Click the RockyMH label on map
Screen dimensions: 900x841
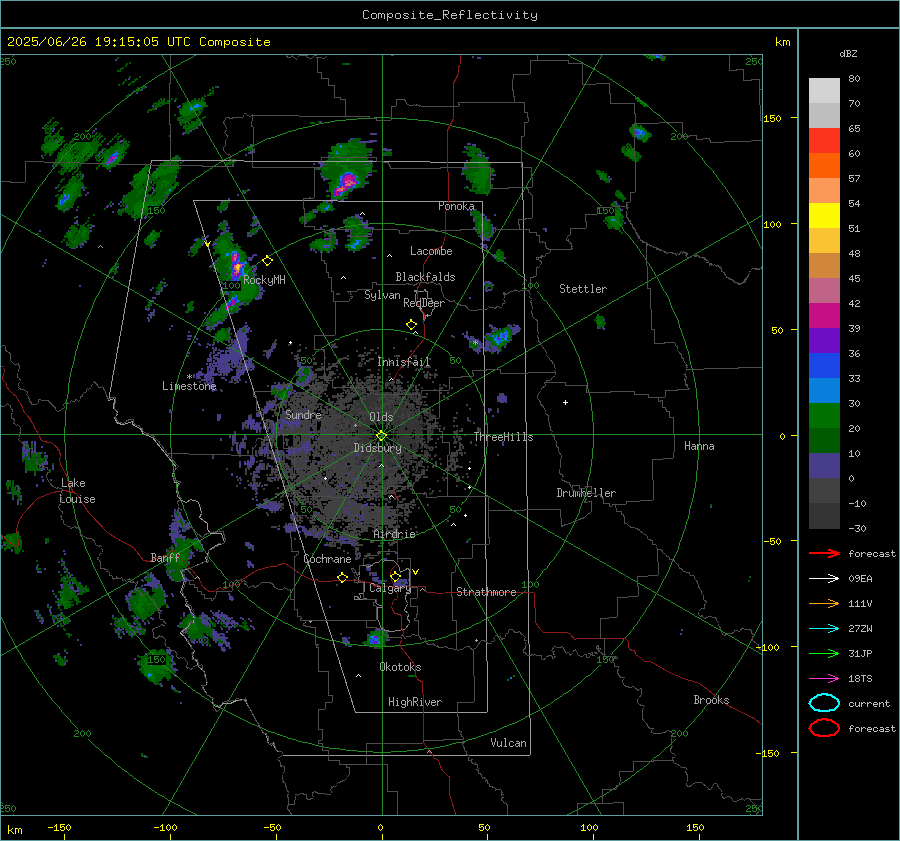tap(264, 280)
